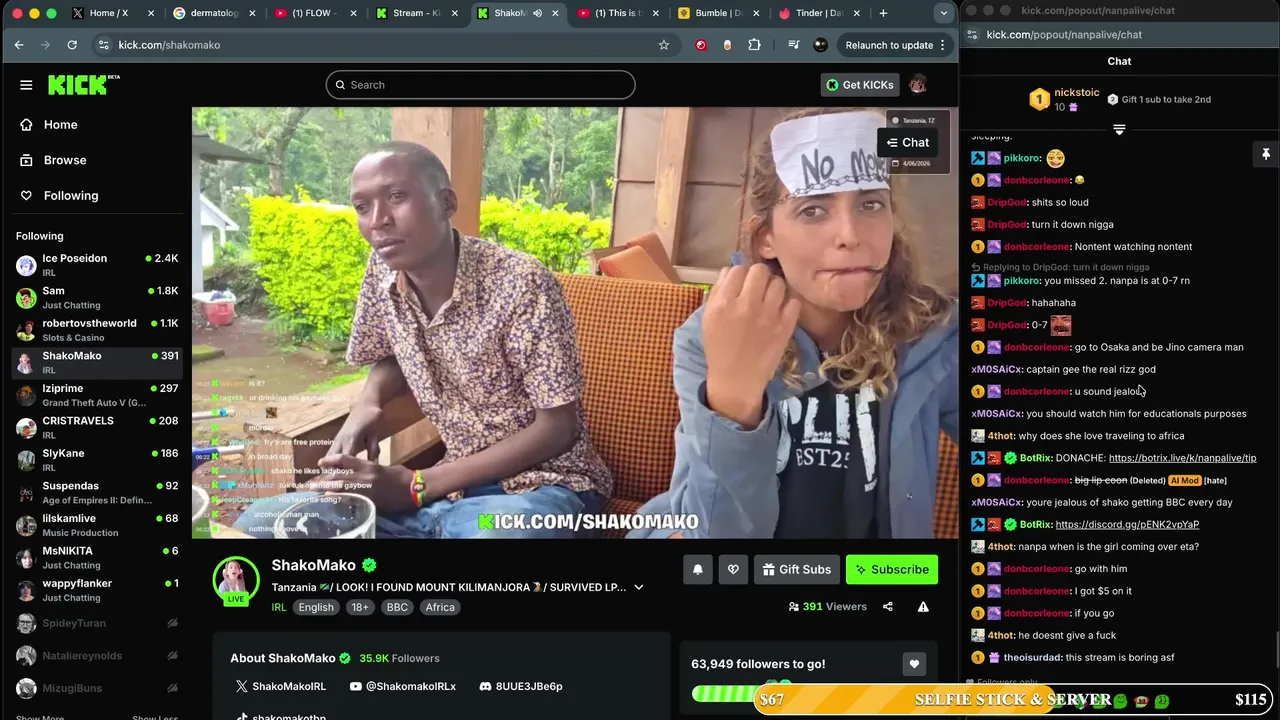This screenshot has height=720, width=1280.
Task: Select the 18+ tag
Action: pos(360,607)
